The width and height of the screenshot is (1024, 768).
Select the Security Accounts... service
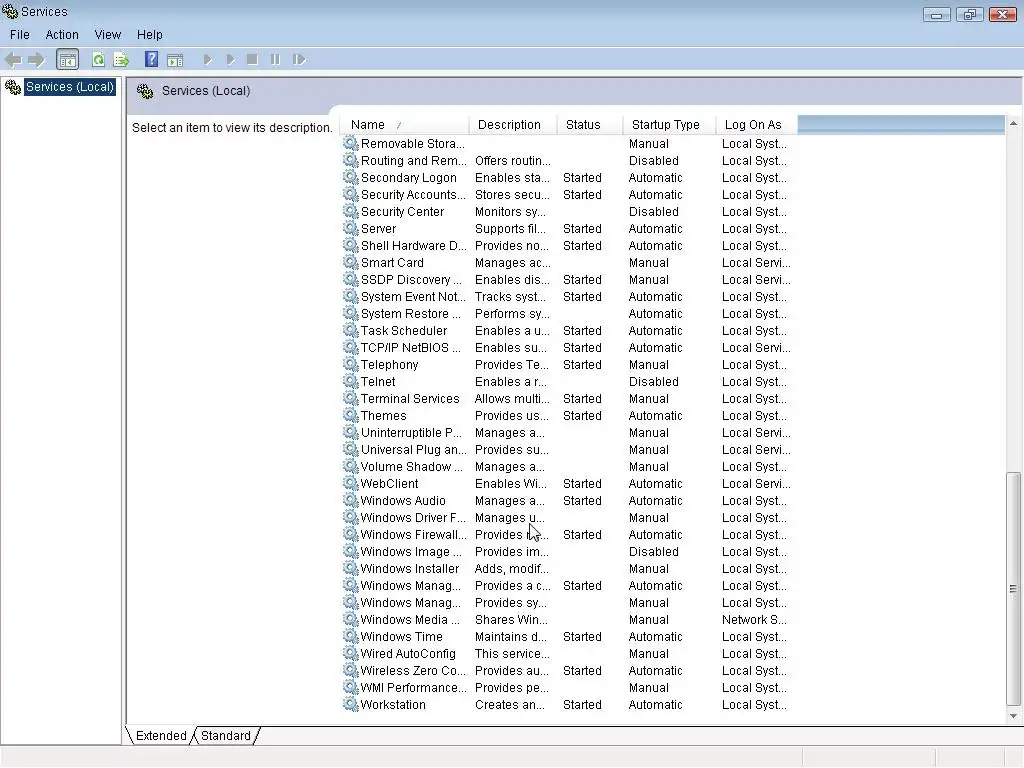tap(413, 195)
